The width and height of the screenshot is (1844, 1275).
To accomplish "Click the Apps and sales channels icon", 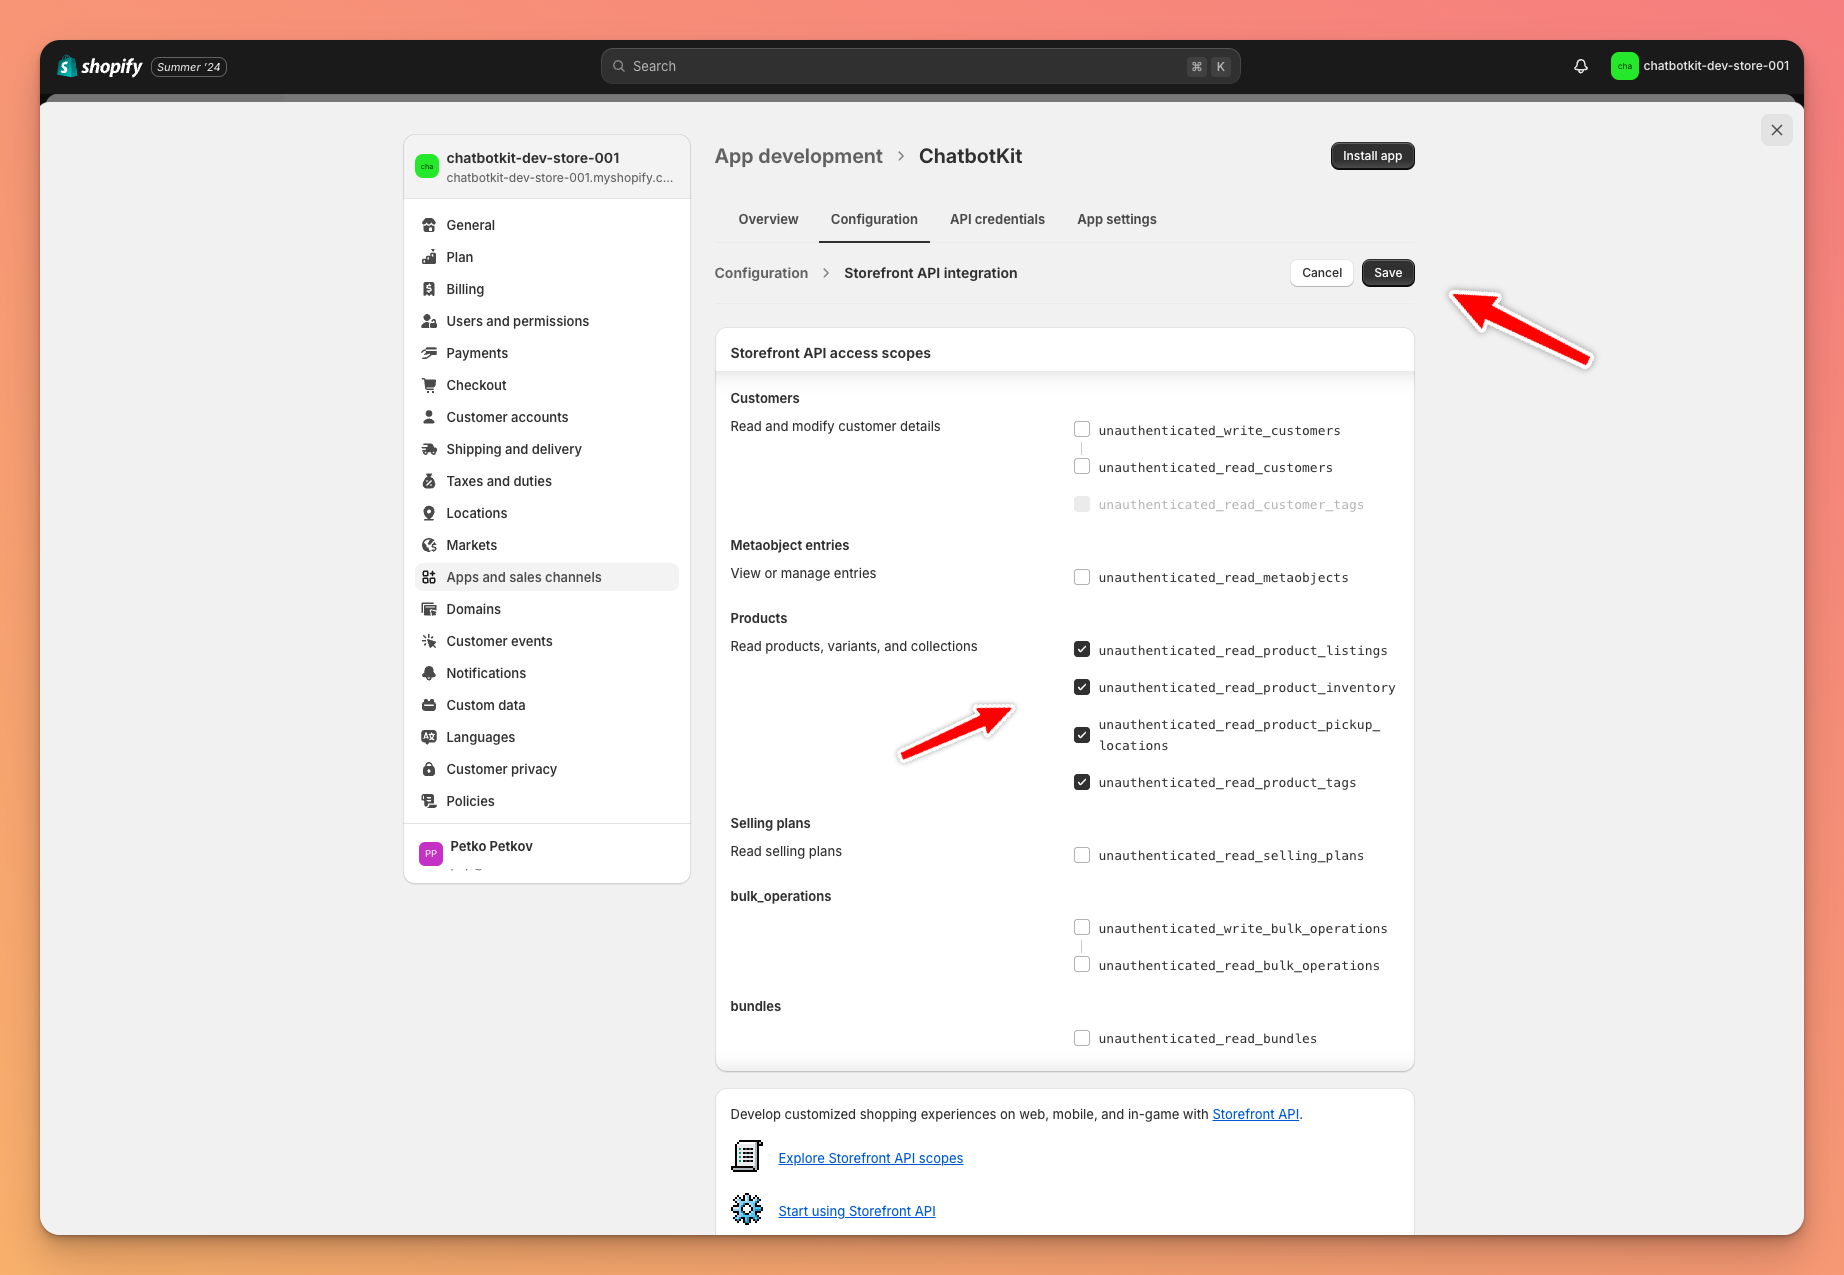I will pos(429,577).
